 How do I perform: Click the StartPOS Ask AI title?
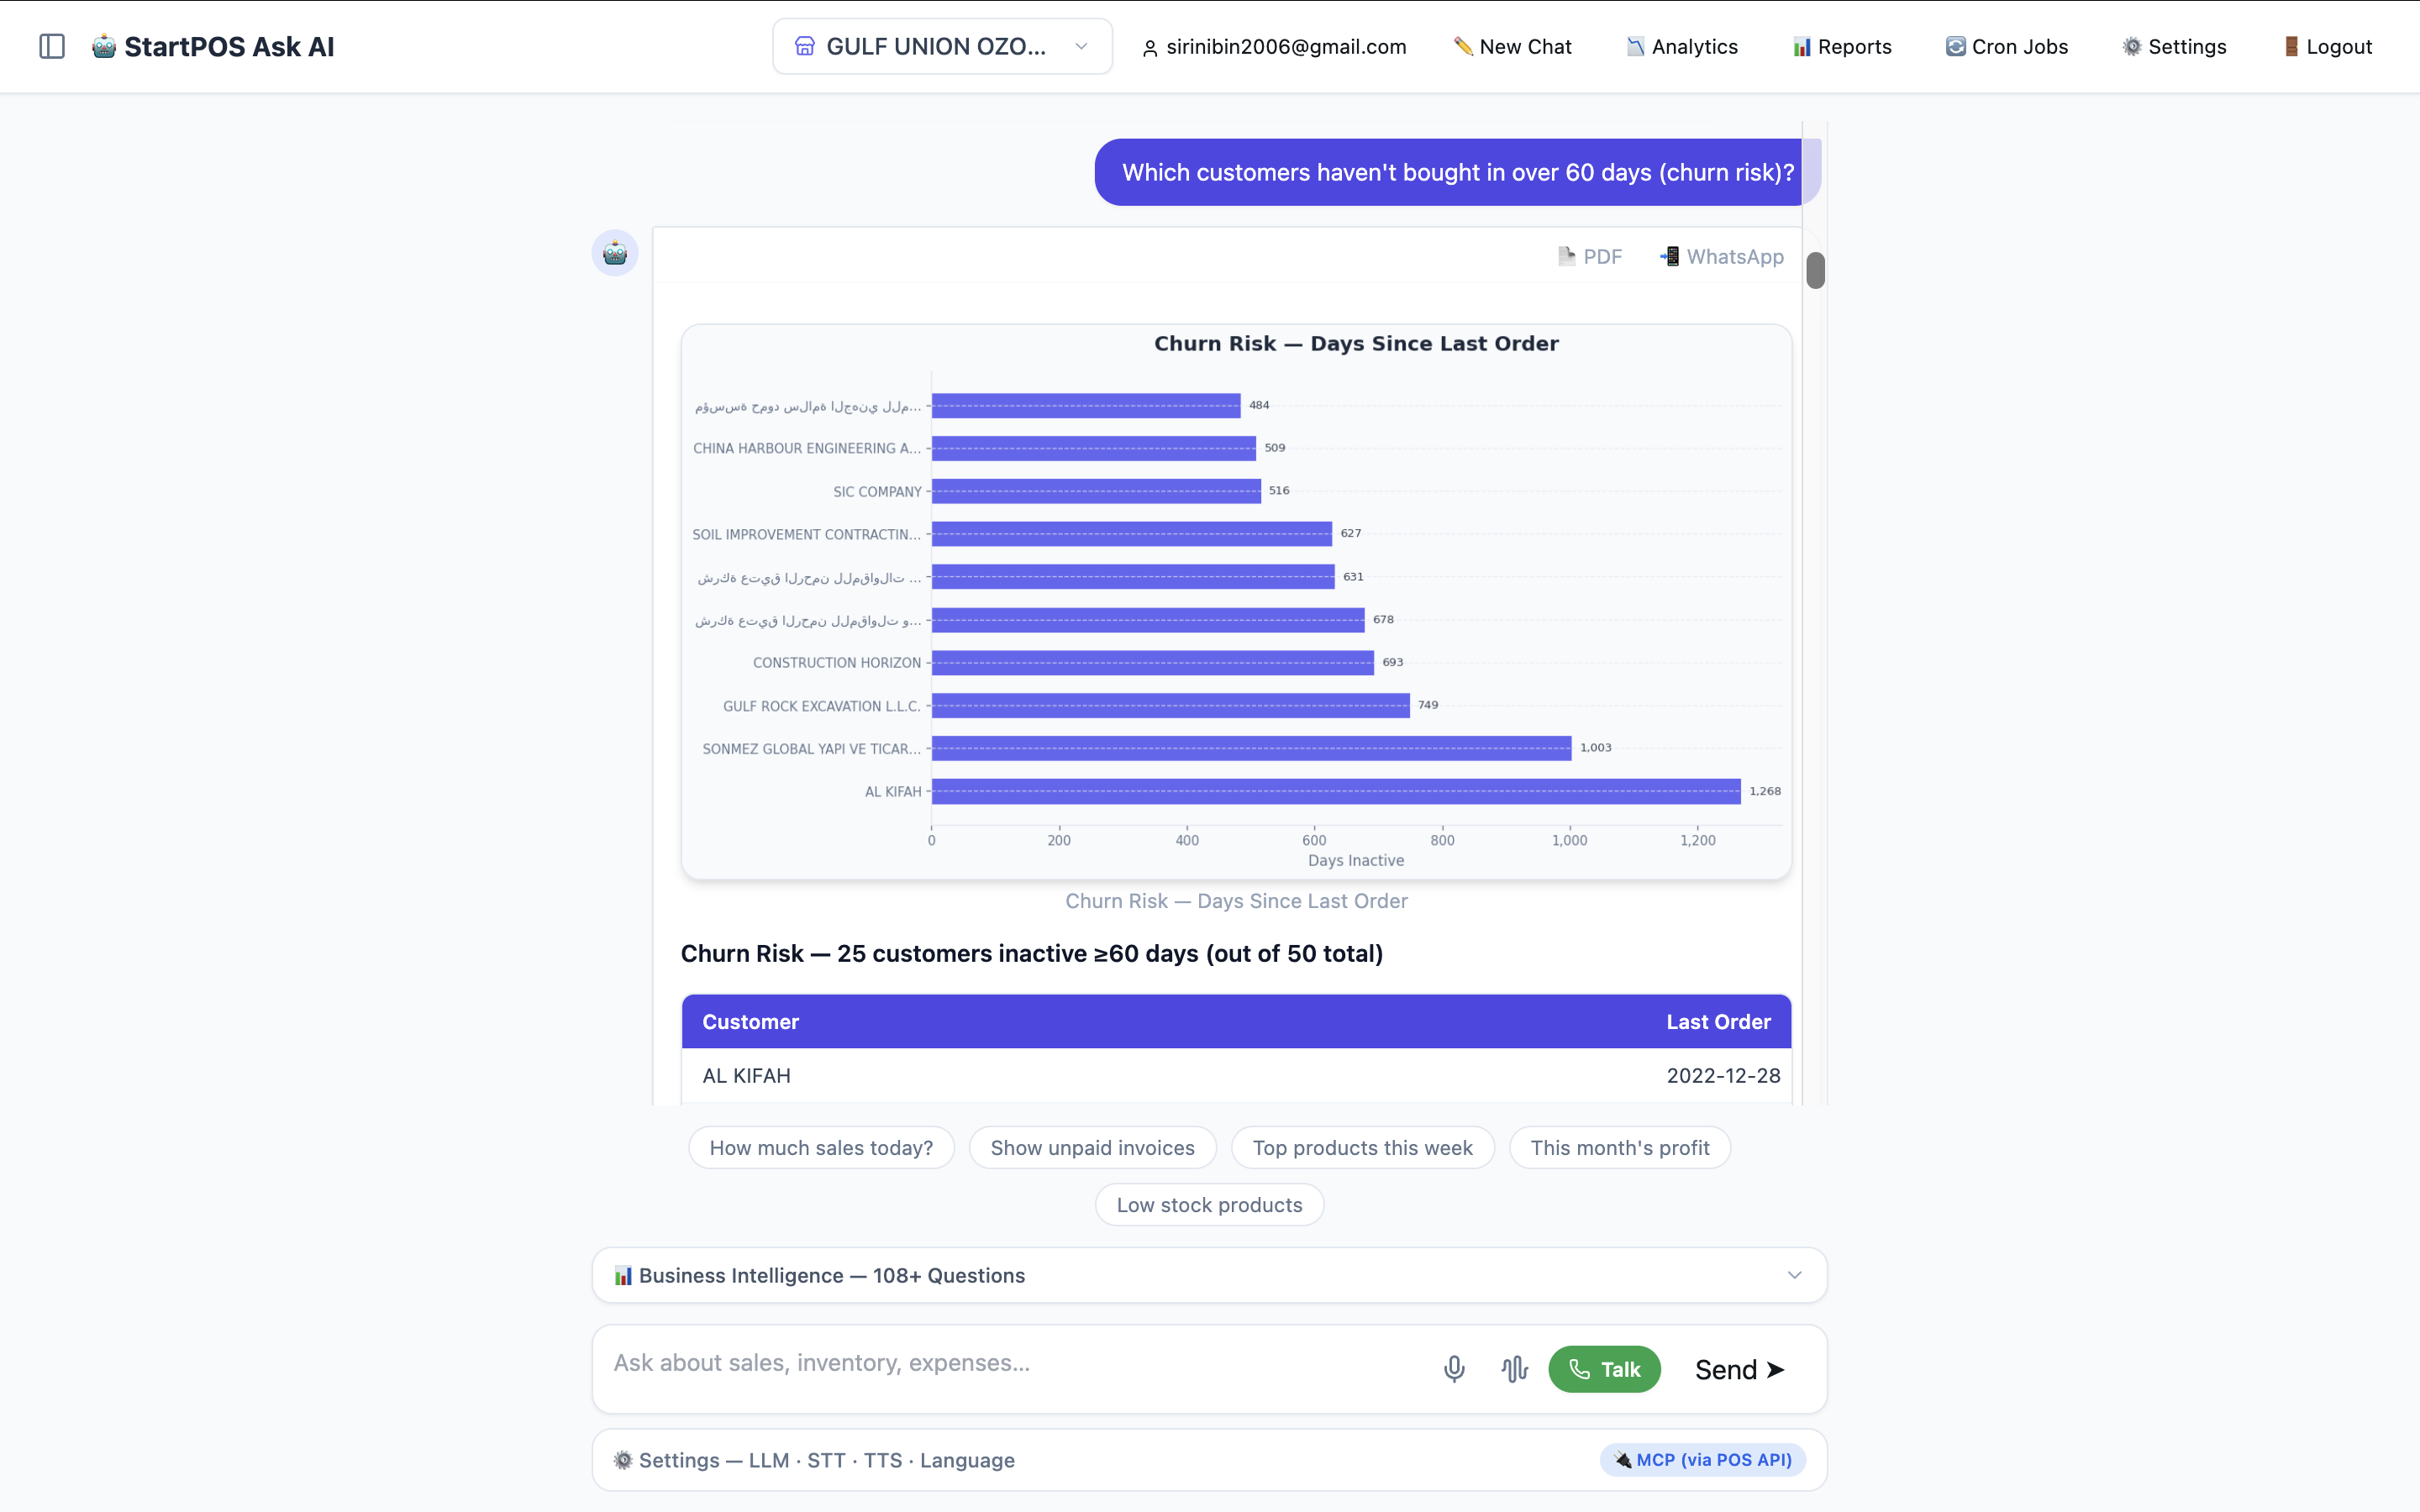229,46
